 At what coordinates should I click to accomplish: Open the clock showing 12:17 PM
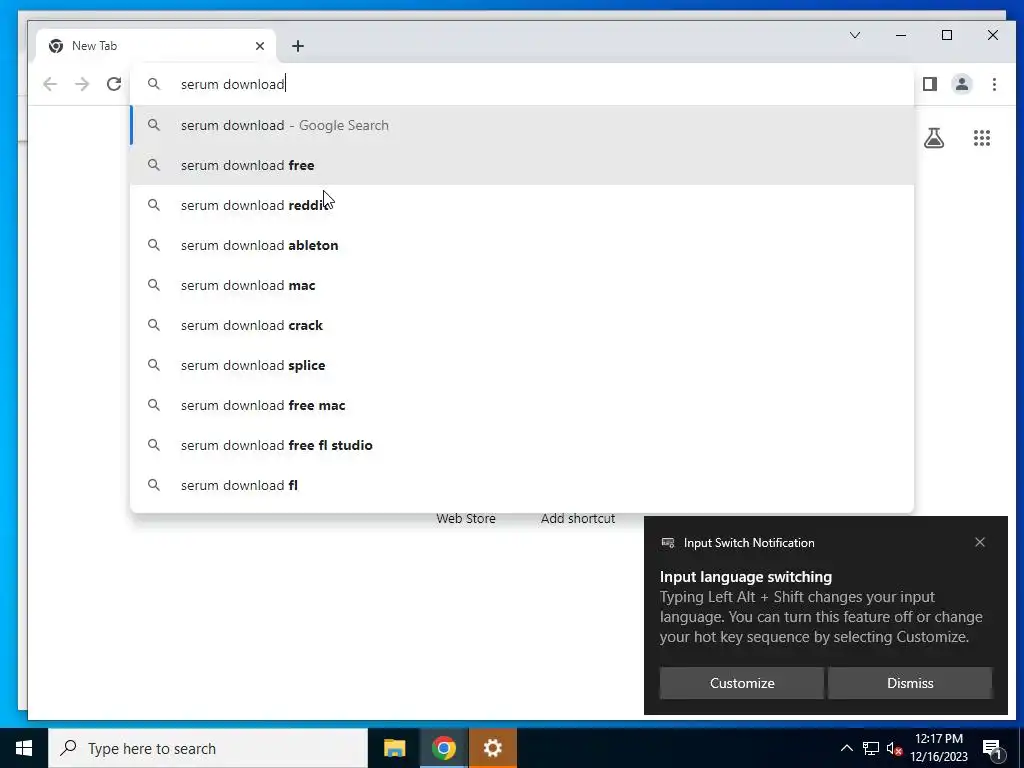[x=939, y=748]
